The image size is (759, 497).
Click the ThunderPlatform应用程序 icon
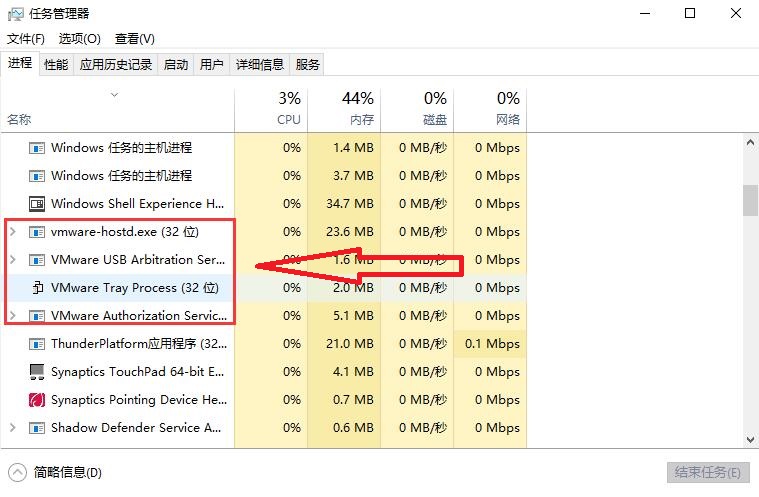(x=37, y=344)
